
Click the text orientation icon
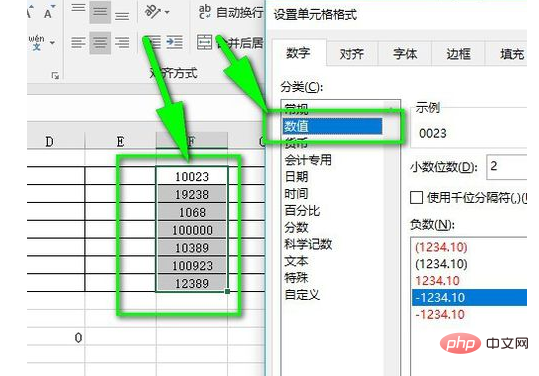point(153,11)
